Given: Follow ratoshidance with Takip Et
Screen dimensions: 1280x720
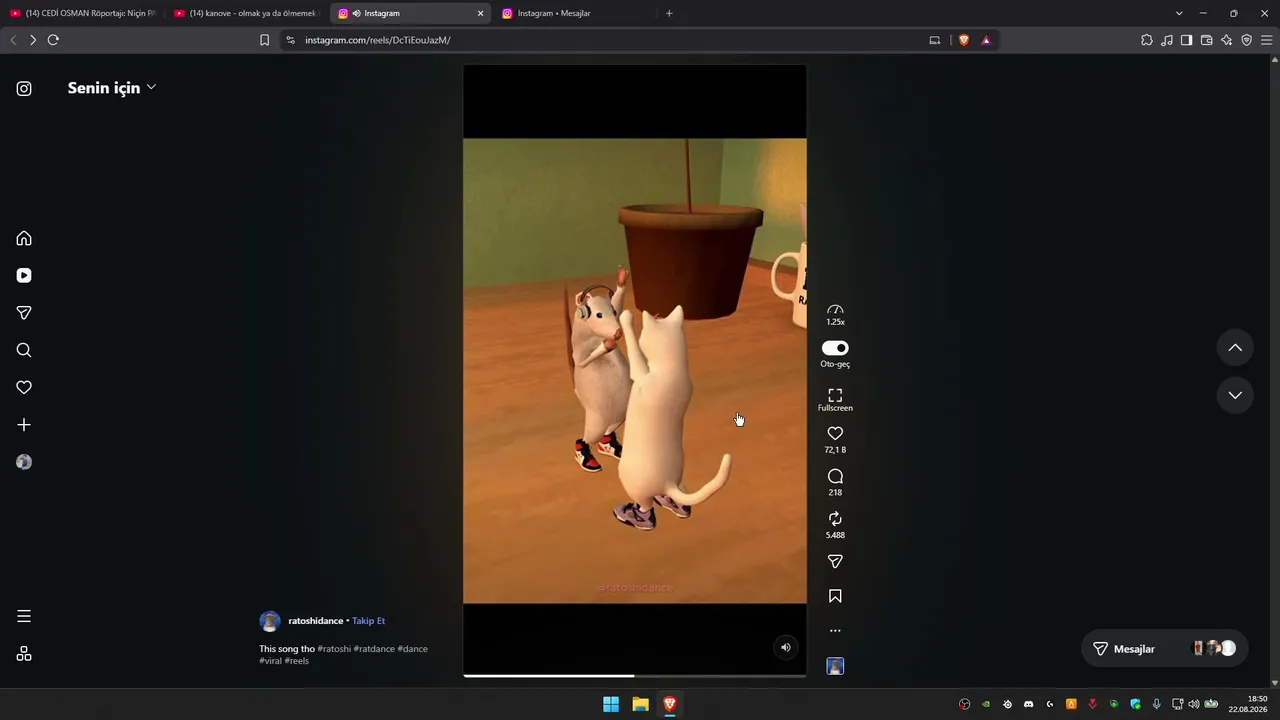Looking at the screenshot, I should point(368,621).
